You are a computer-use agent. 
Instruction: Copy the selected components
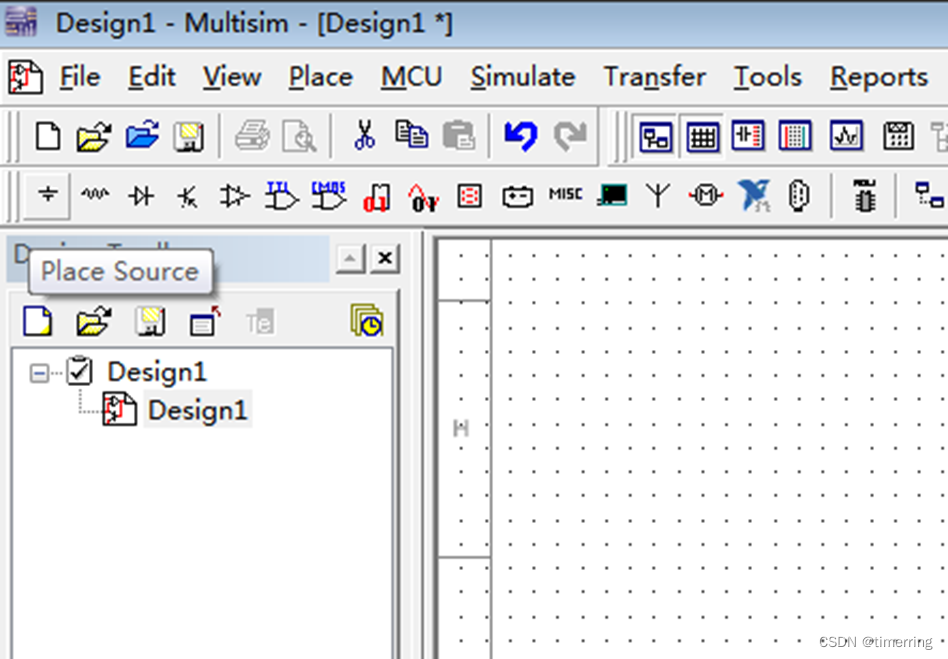pyautogui.click(x=411, y=134)
